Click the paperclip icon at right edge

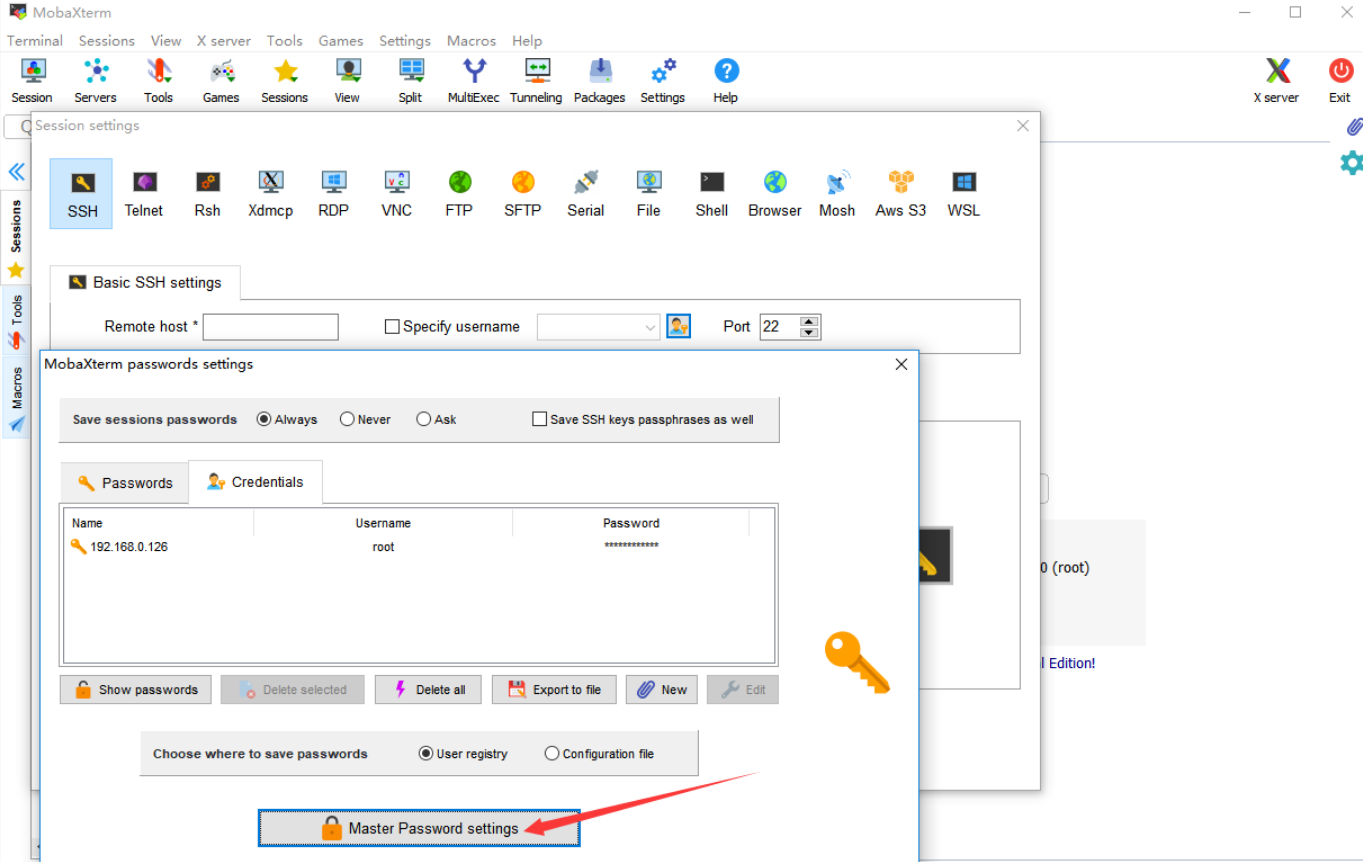pos(1353,127)
